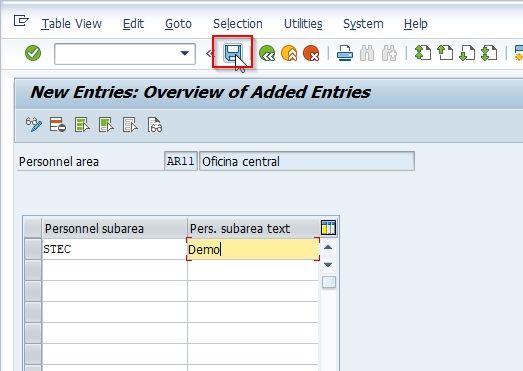Click the Print icon
523x371 pixels.
point(345,53)
